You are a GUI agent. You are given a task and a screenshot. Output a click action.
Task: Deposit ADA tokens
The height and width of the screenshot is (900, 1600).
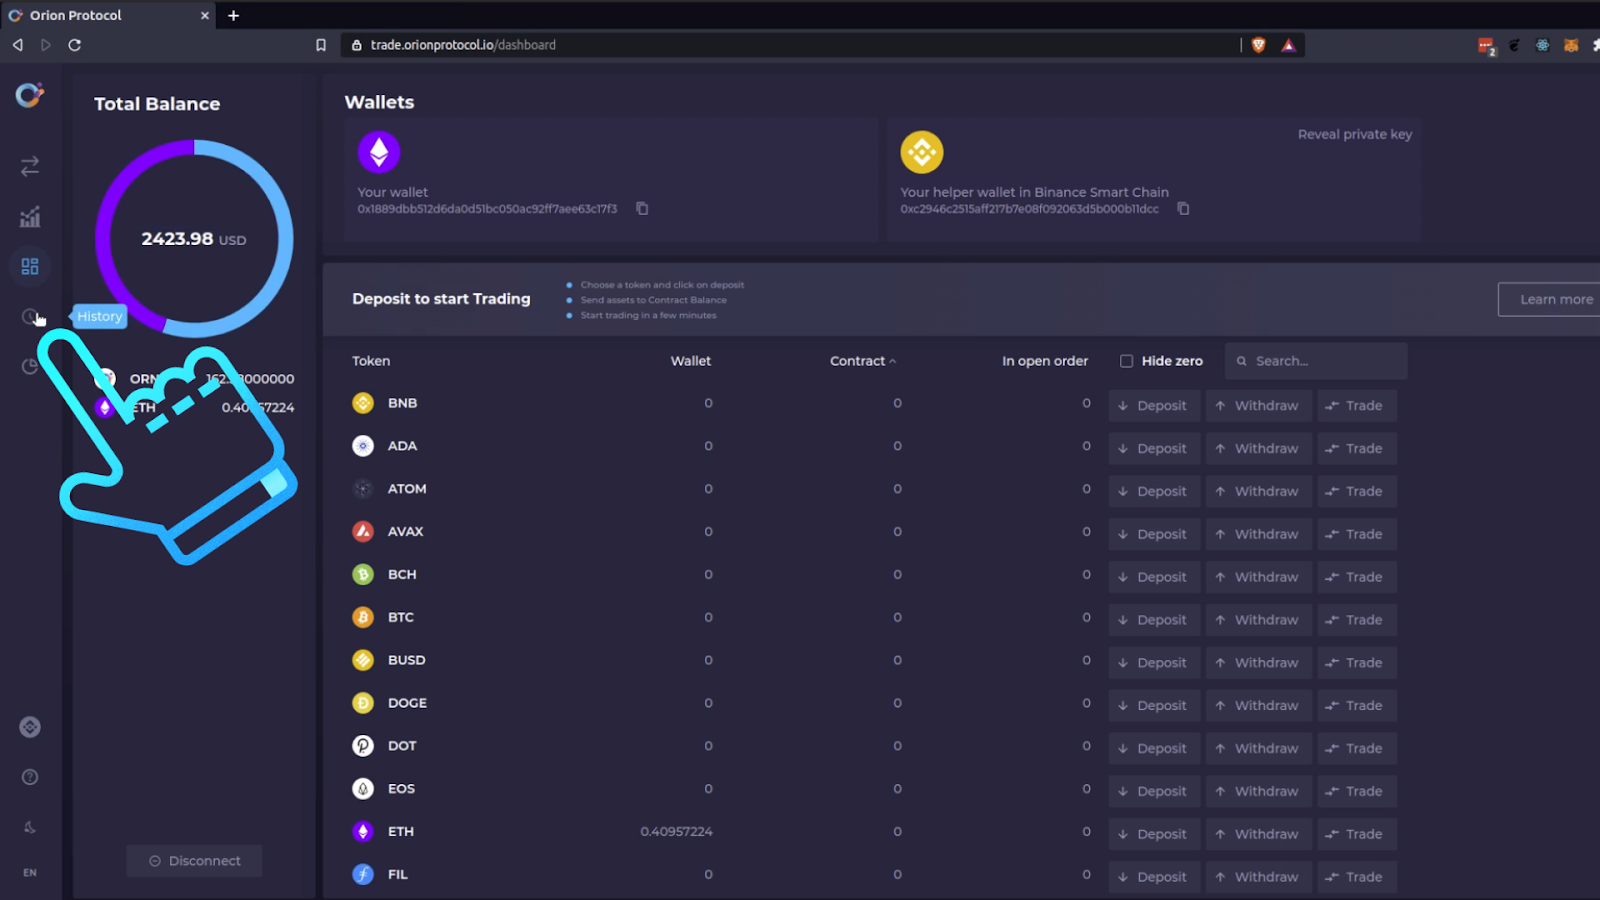[1154, 449]
